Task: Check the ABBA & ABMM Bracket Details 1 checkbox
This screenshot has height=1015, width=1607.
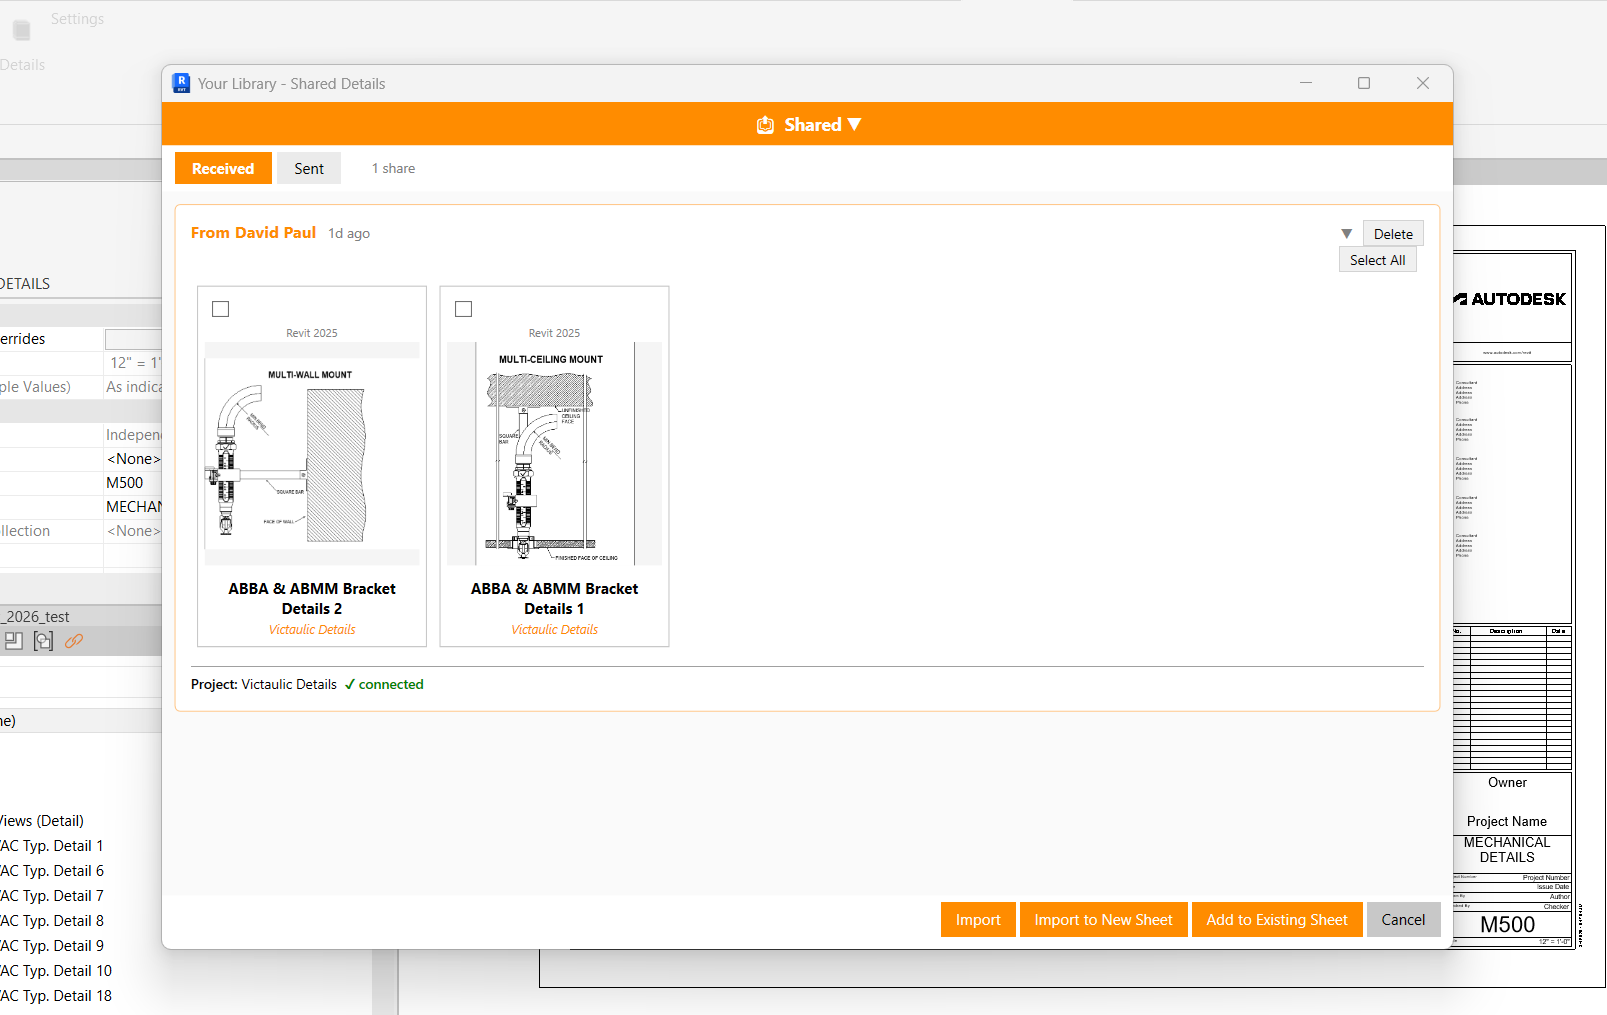Action: pyautogui.click(x=463, y=309)
